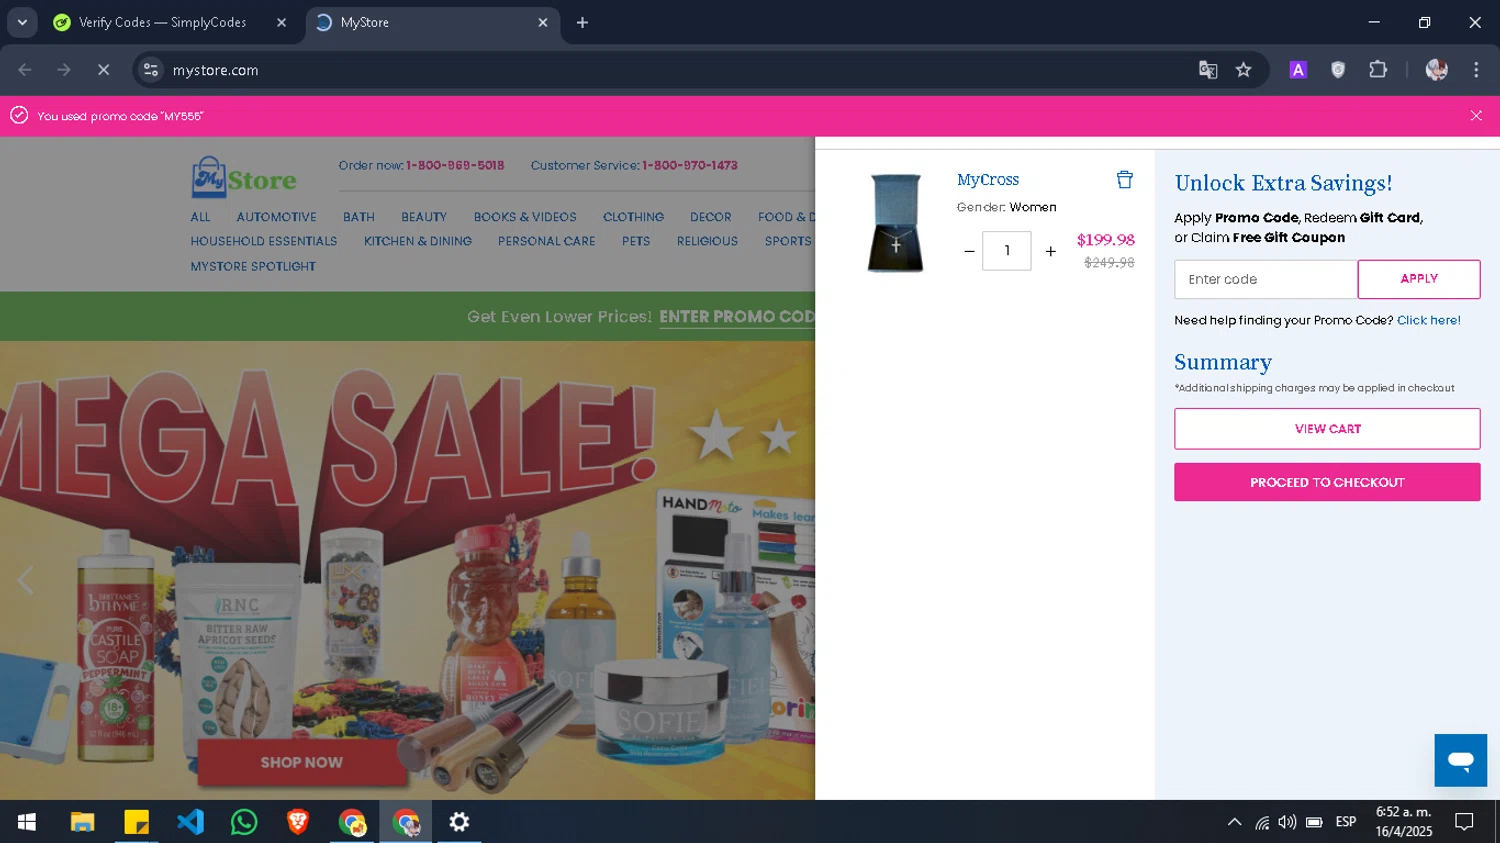This screenshot has width=1500, height=843.
Task: Click the Enter code promo field
Action: coord(1266,279)
